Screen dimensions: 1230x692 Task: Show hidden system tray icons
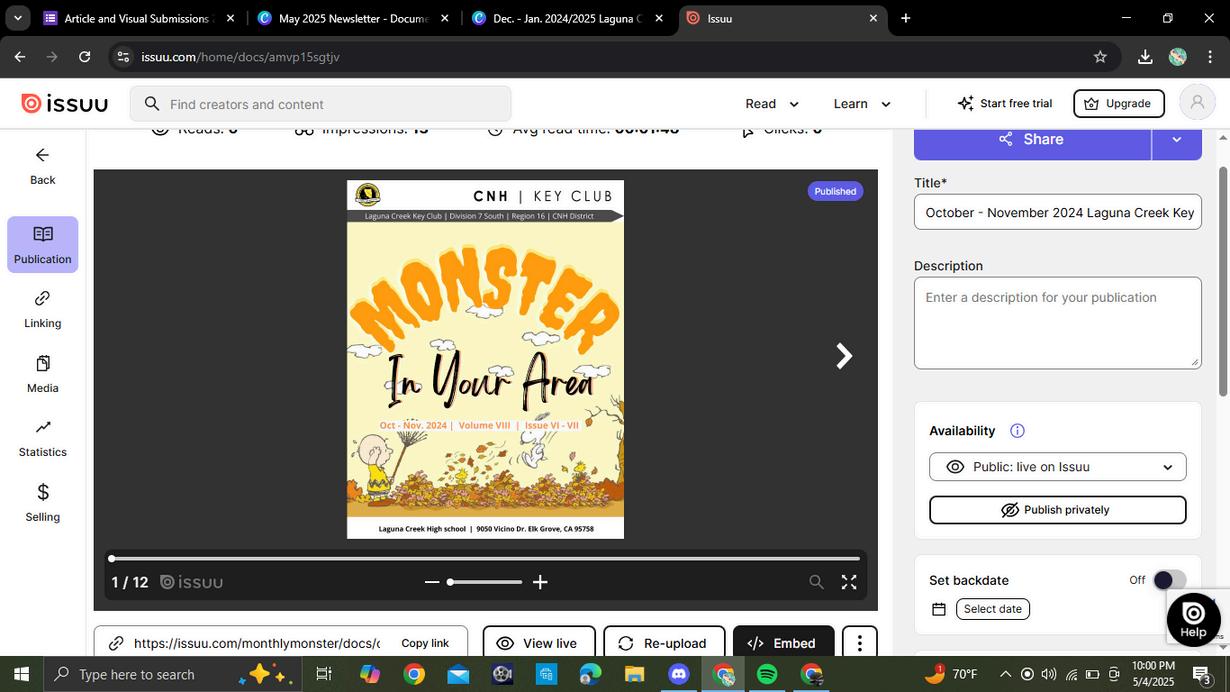point(1005,674)
